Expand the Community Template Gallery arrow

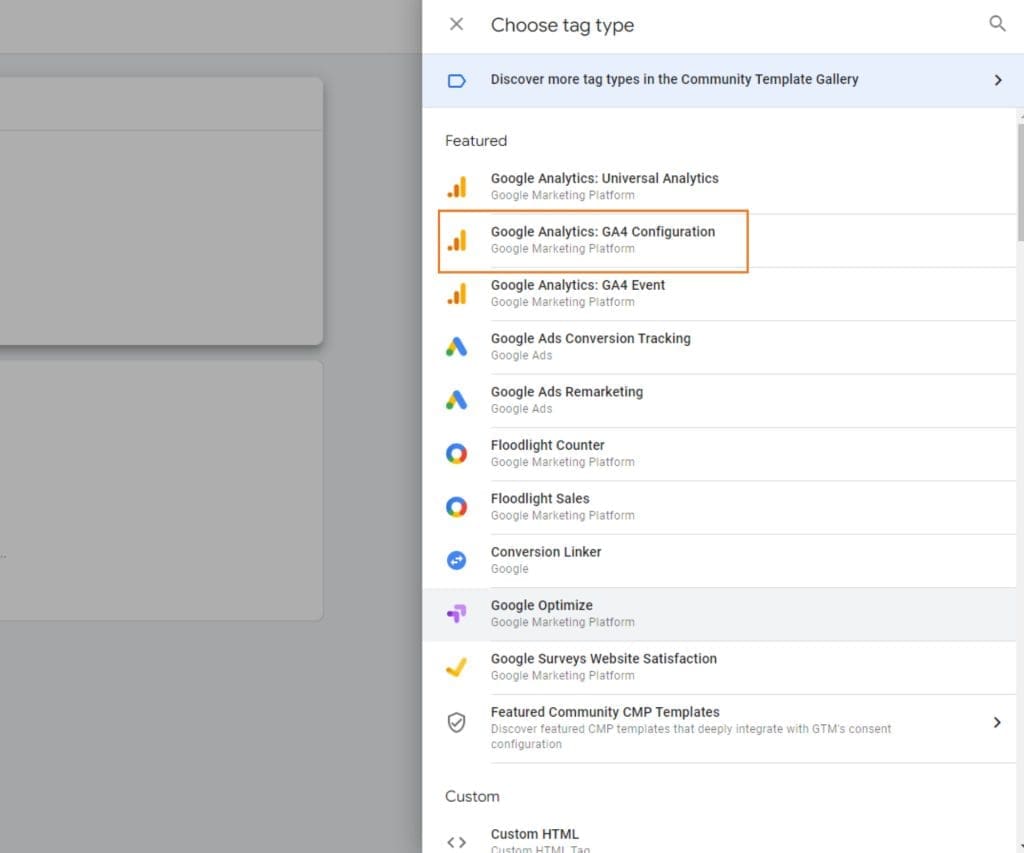coord(997,79)
